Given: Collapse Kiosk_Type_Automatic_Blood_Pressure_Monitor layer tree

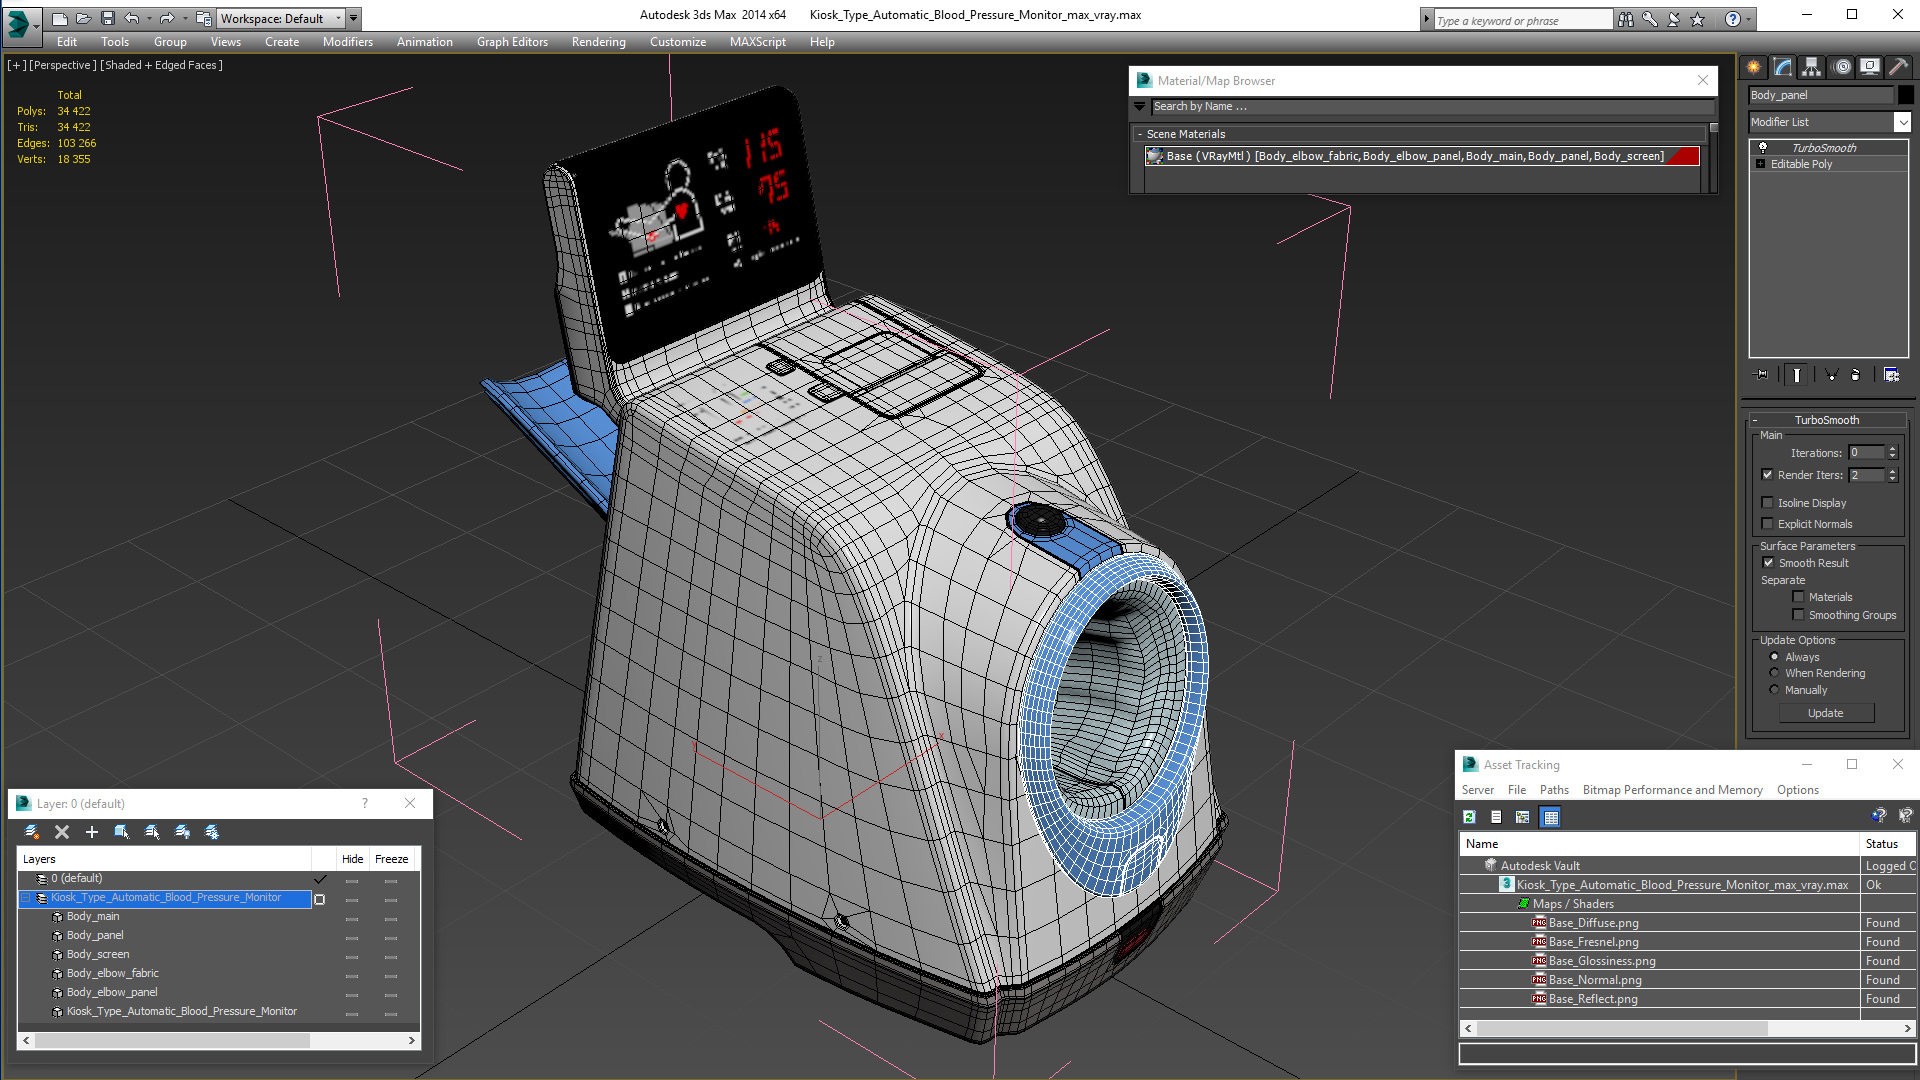Looking at the screenshot, I should (27, 898).
